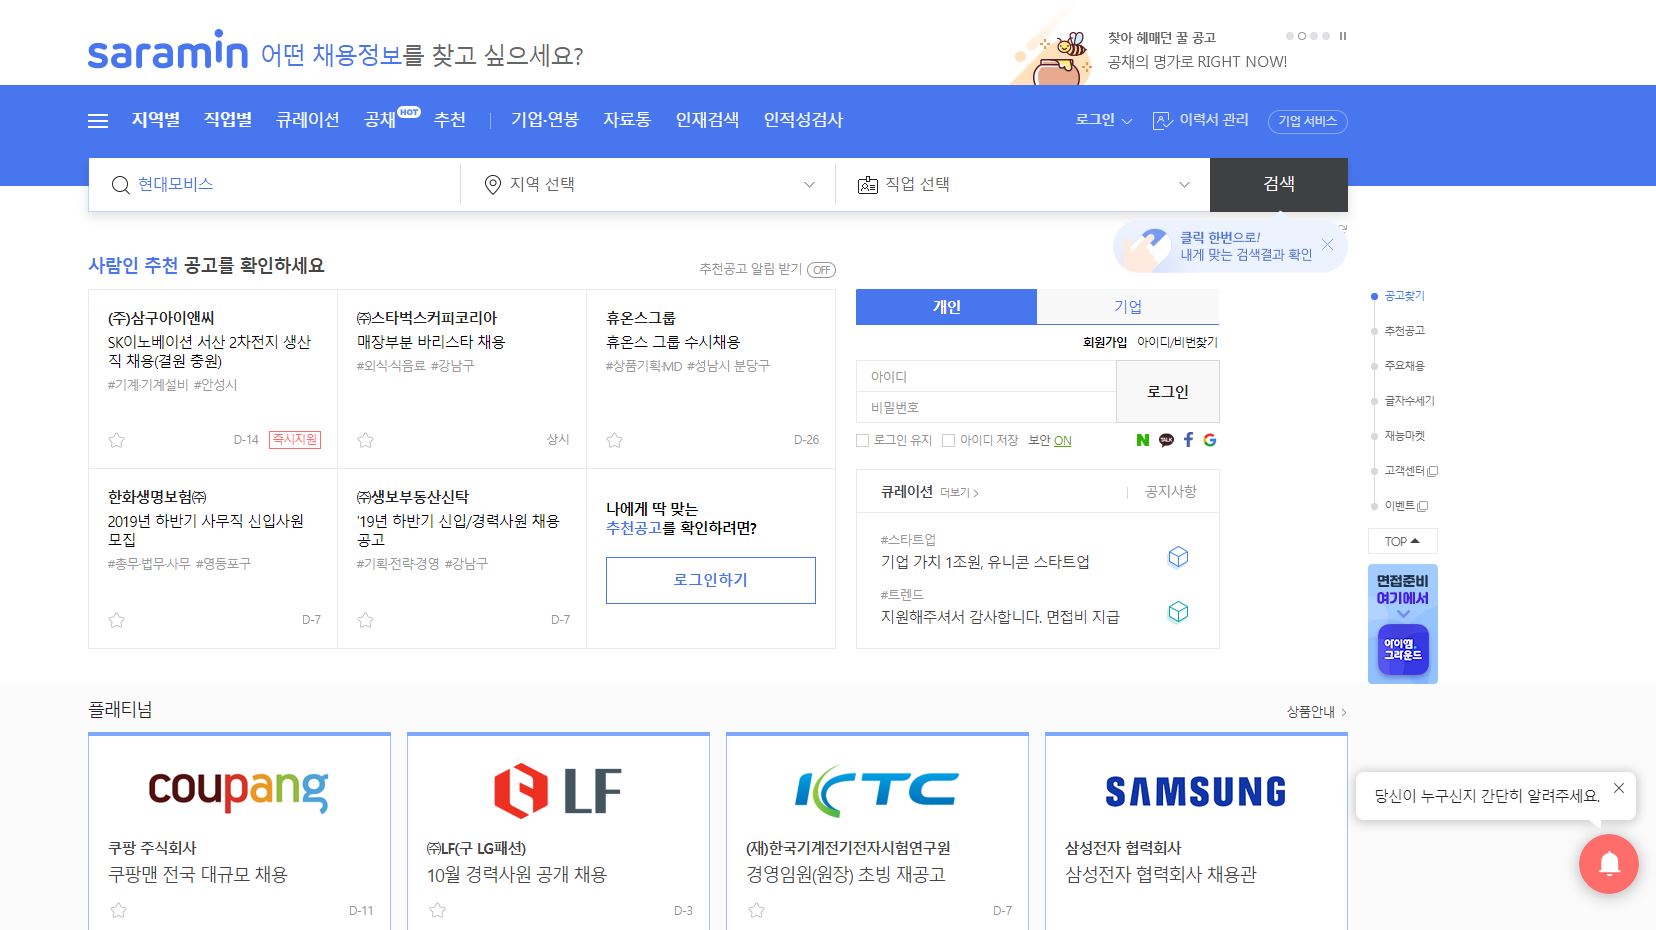Favorite the LF posting star
The image size is (1656, 930).
437,910
